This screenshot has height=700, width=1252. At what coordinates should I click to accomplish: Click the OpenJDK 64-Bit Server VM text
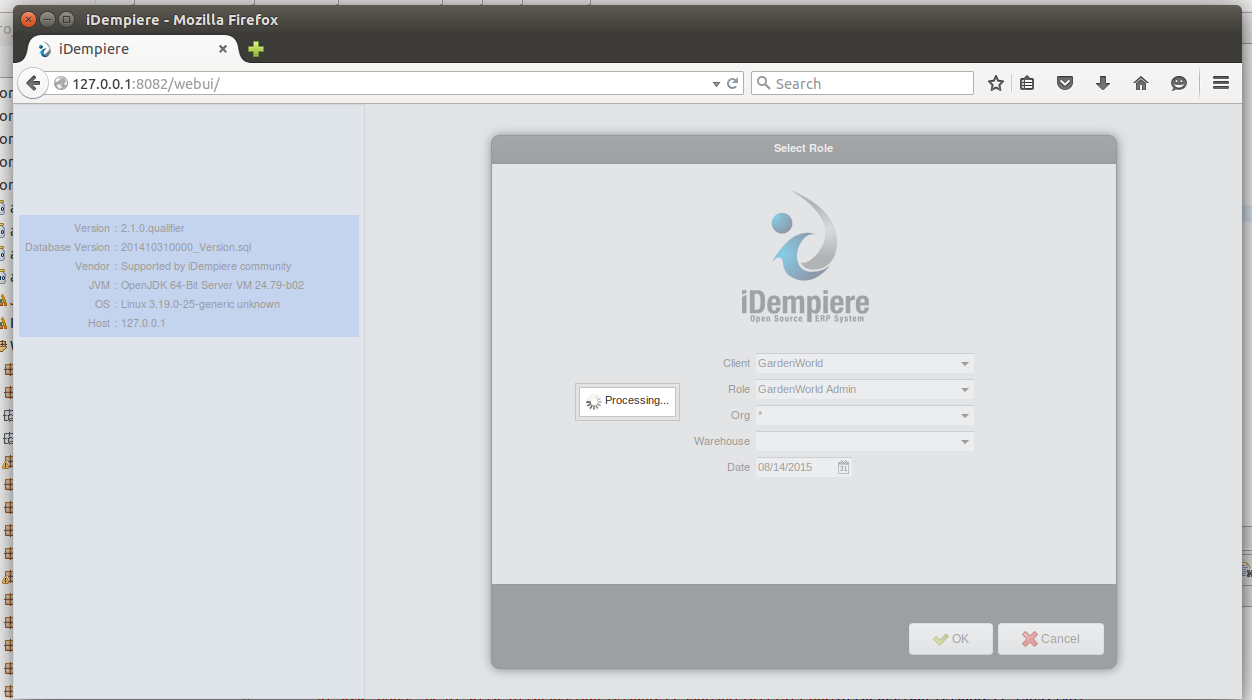(212, 285)
